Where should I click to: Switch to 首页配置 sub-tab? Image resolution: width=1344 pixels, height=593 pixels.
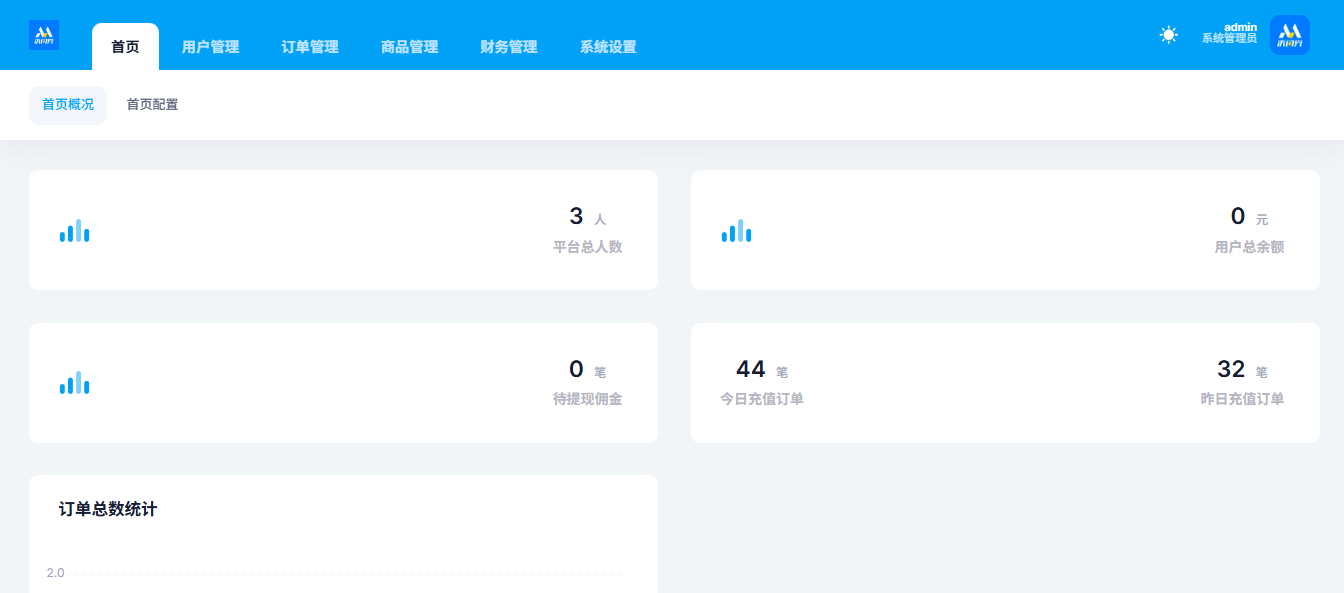(152, 105)
